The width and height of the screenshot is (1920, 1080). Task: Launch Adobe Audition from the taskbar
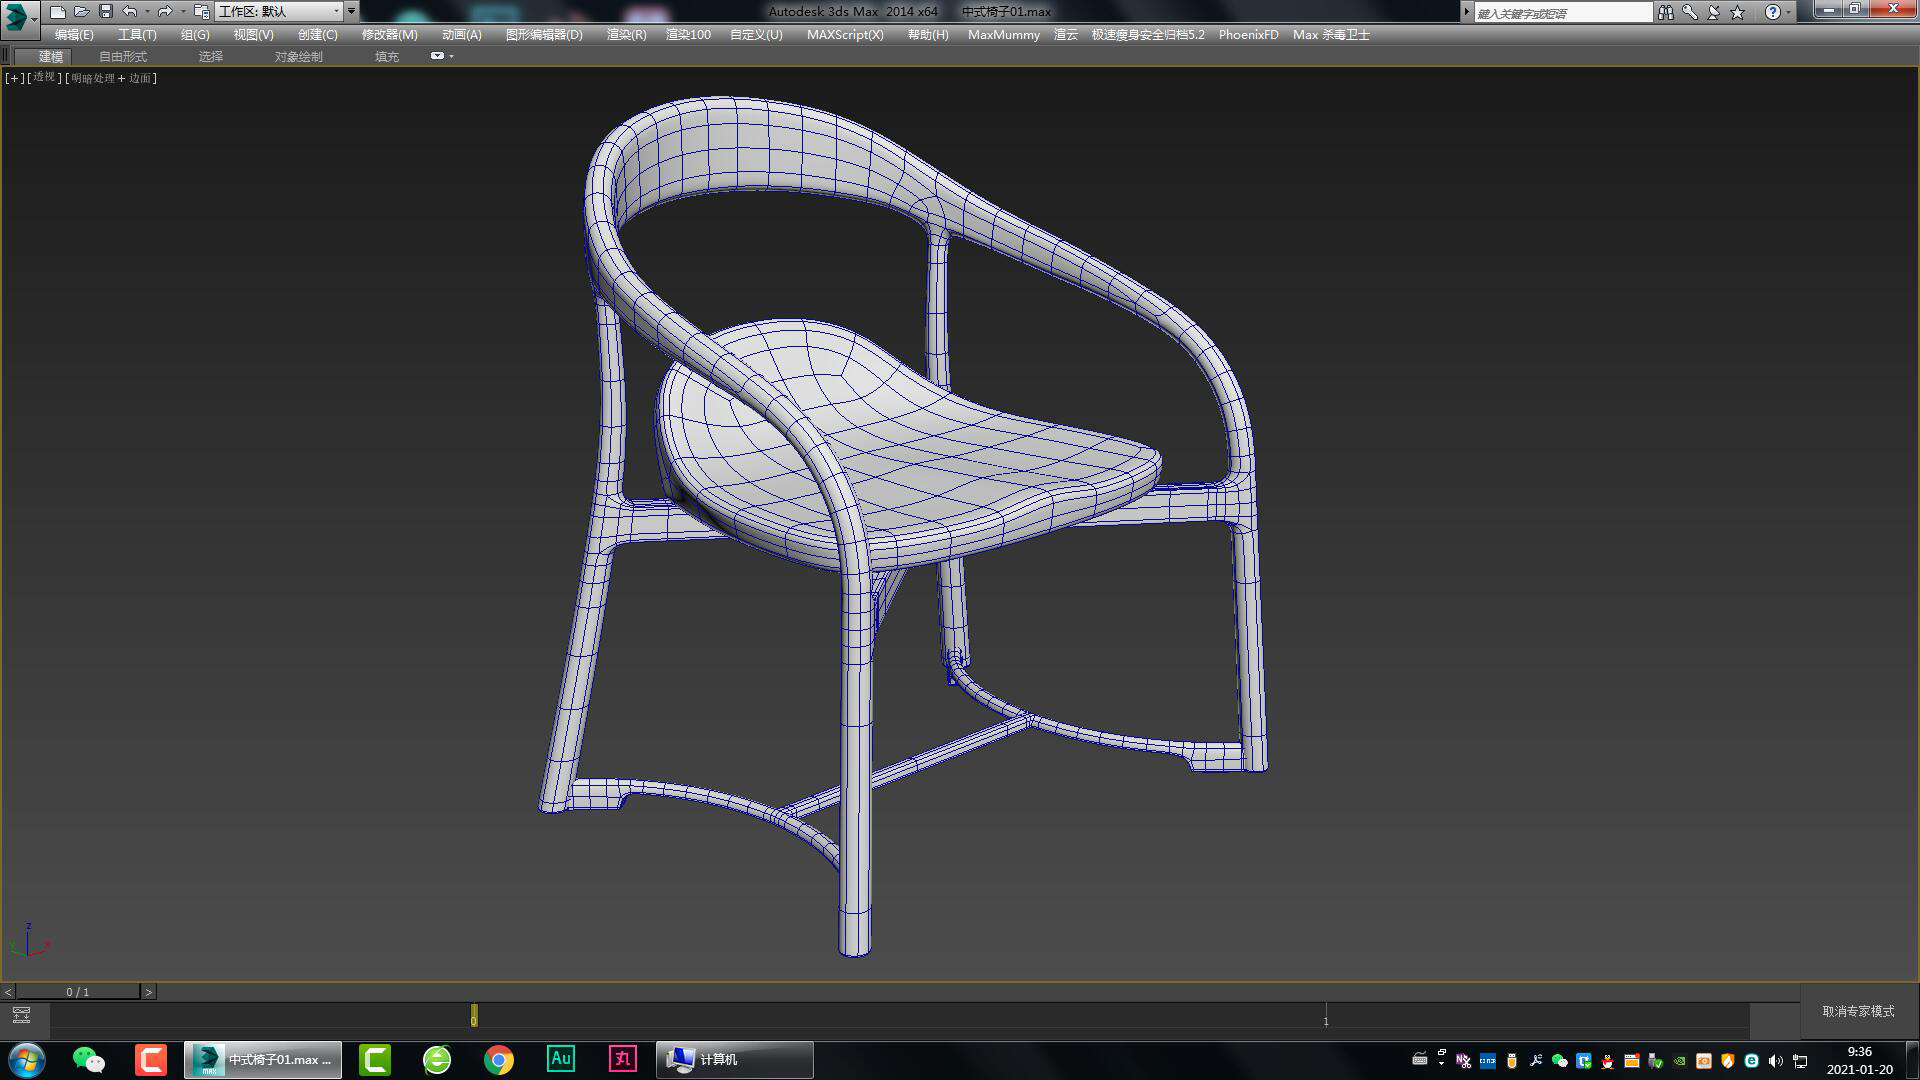(x=560, y=1059)
